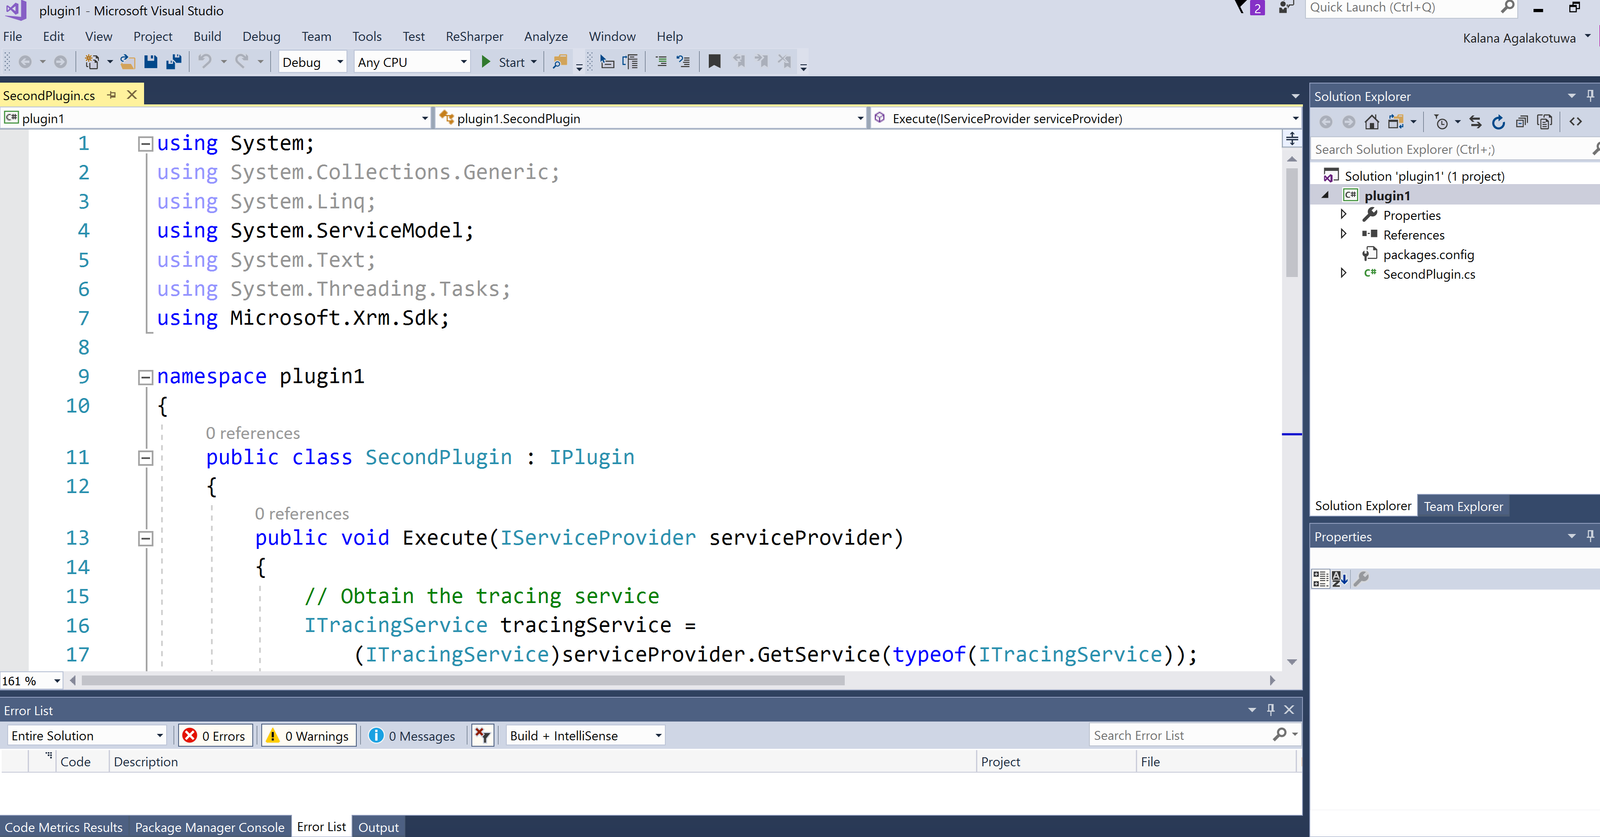Click the Show All Files icon
1600x837 pixels.
coord(1544,122)
